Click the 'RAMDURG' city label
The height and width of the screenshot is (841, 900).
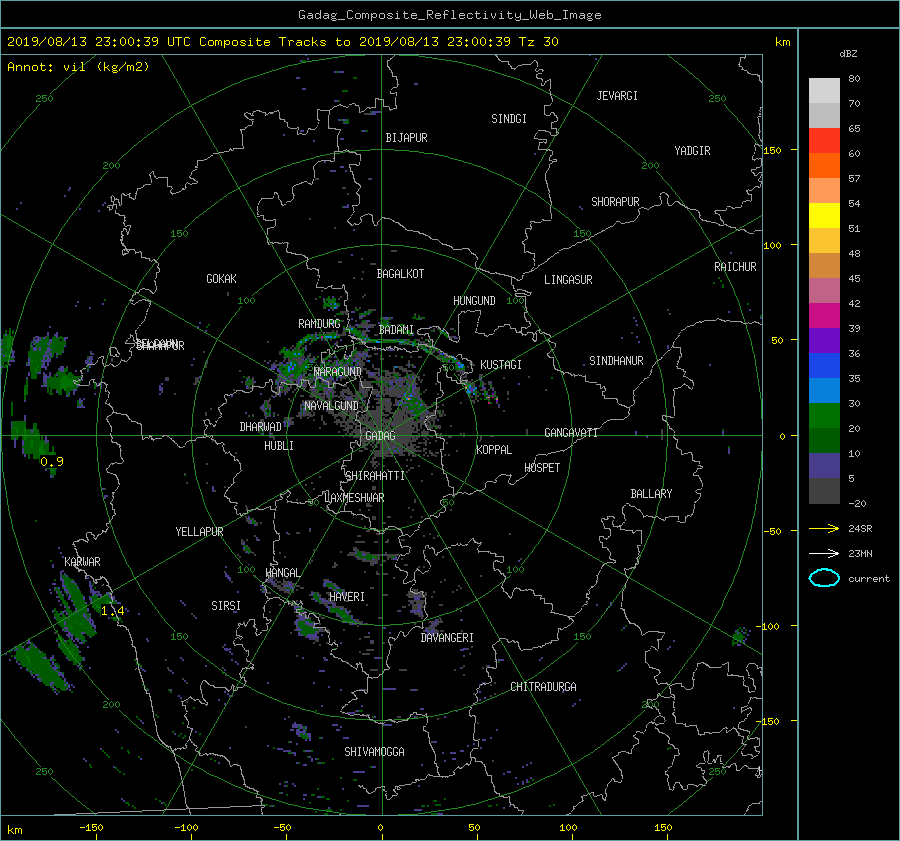319,324
